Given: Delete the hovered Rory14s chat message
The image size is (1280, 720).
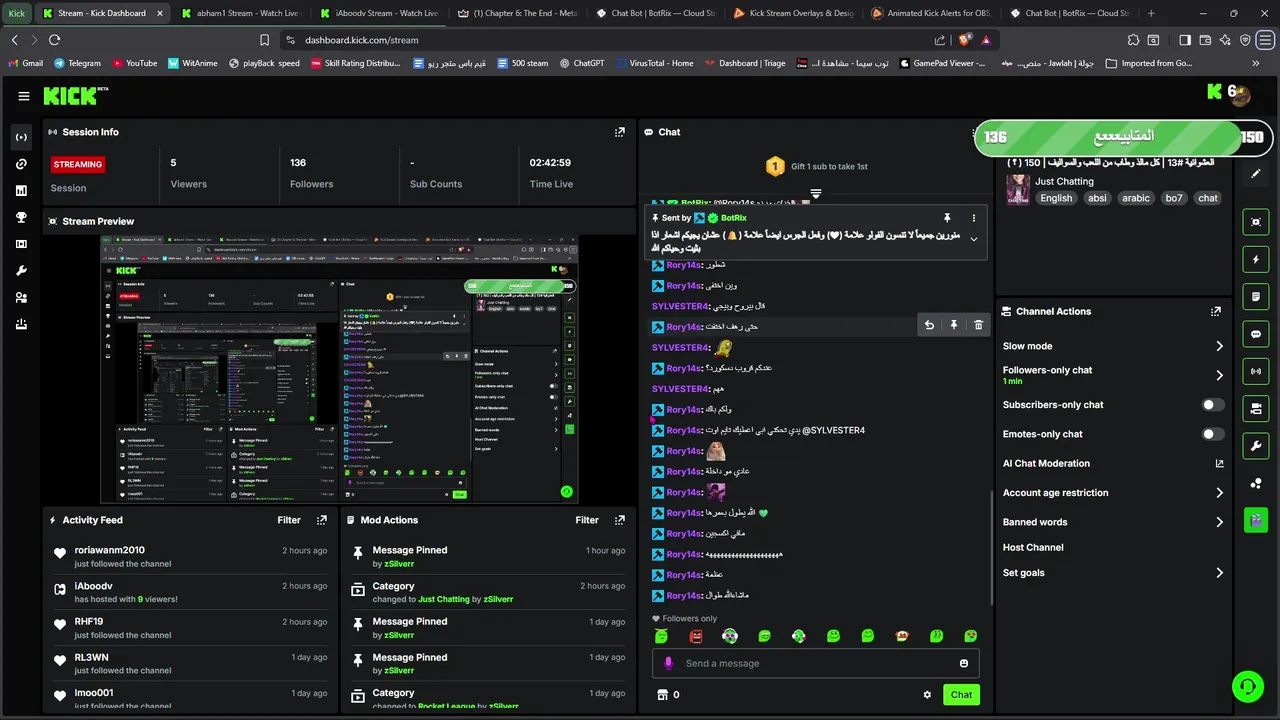Looking at the screenshot, I should click(x=978, y=325).
